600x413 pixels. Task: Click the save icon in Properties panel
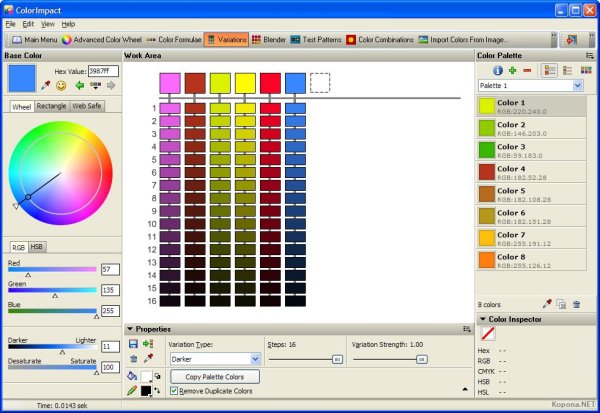click(134, 343)
